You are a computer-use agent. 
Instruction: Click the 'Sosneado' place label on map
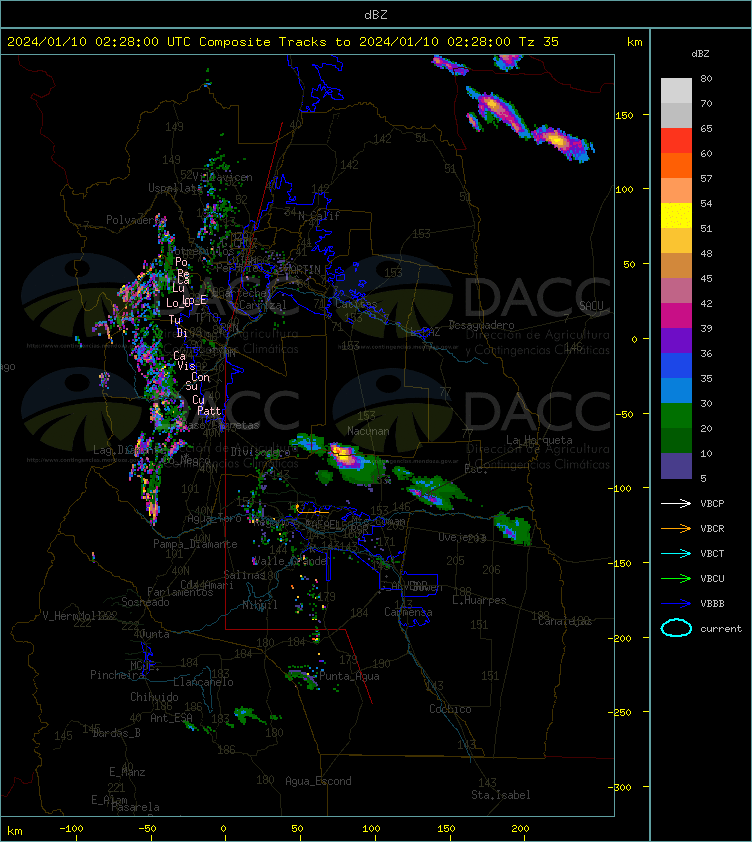[145, 602]
